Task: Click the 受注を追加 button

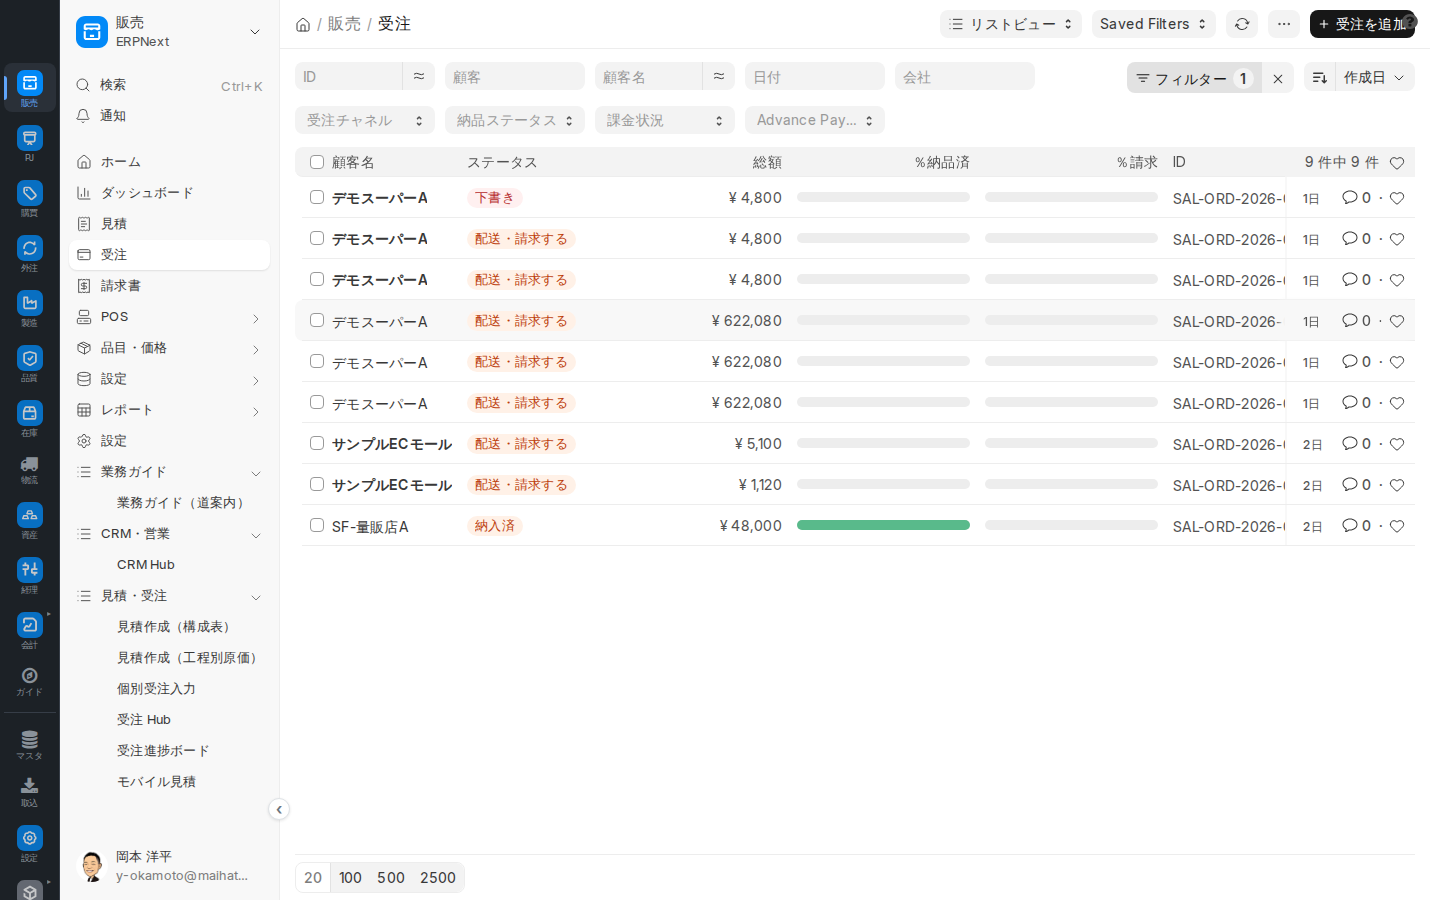Action: tap(1362, 24)
